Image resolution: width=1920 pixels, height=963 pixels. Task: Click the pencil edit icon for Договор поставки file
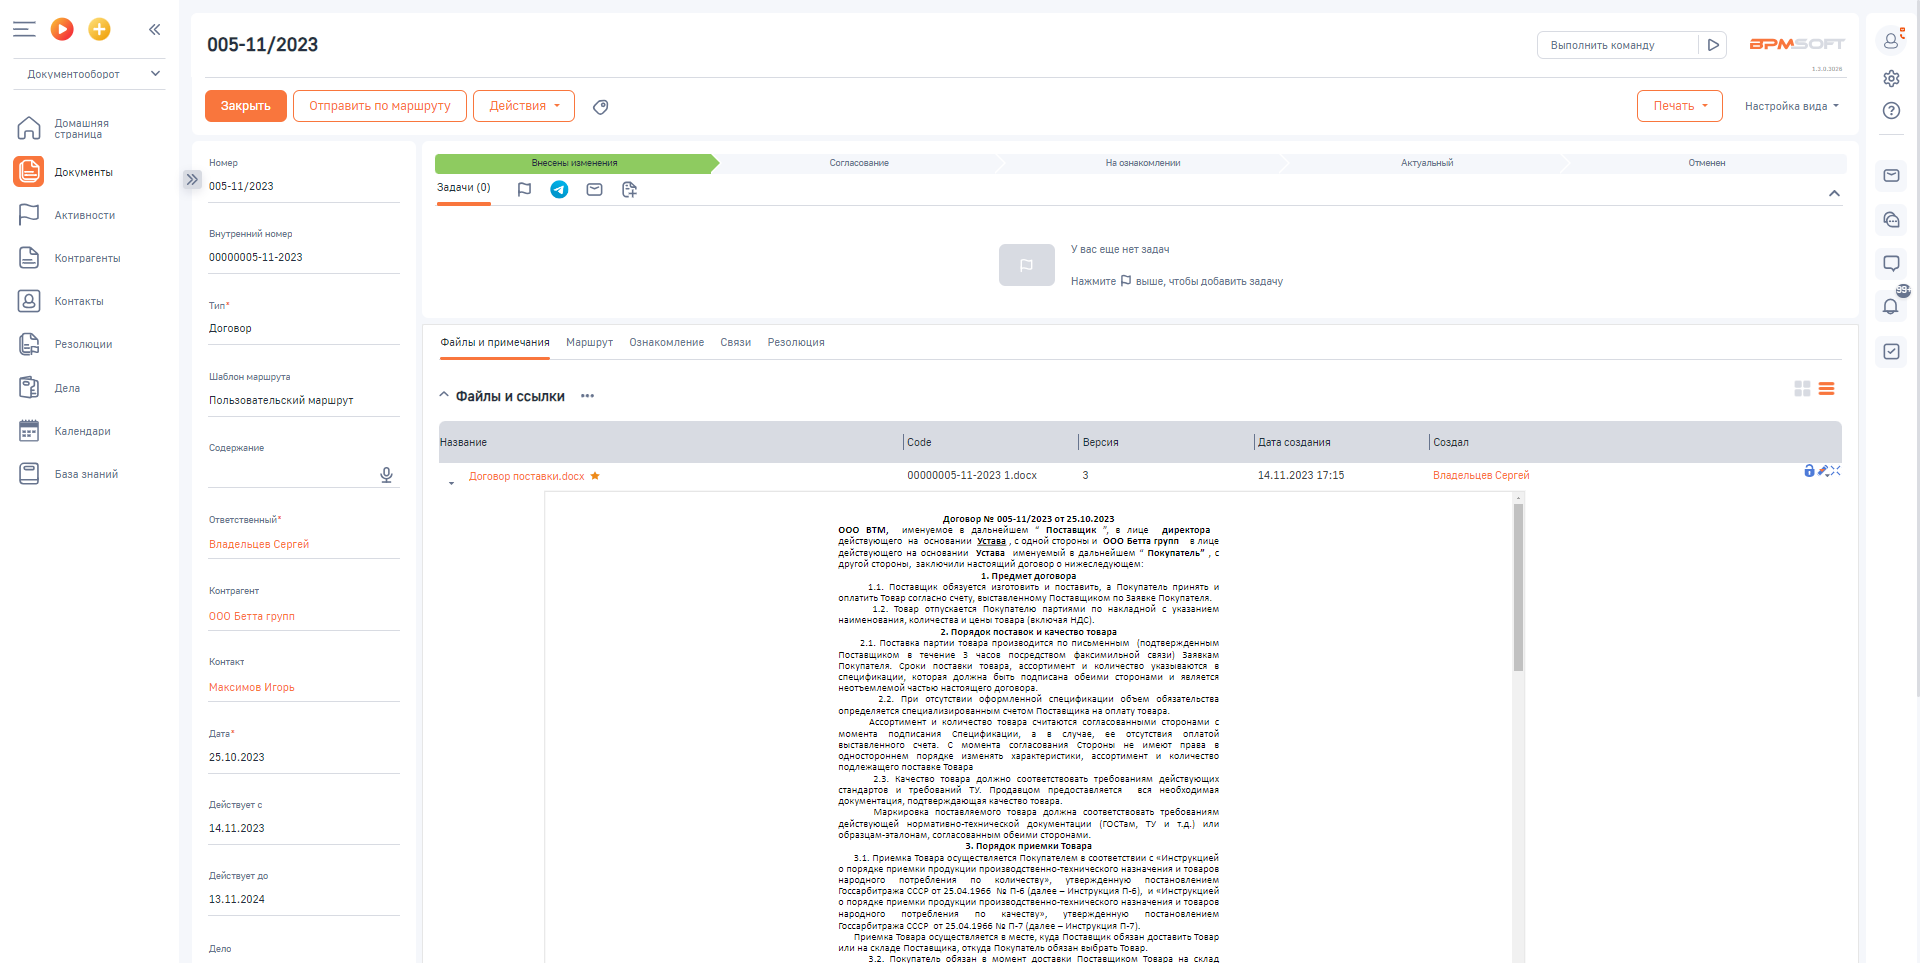click(1823, 471)
